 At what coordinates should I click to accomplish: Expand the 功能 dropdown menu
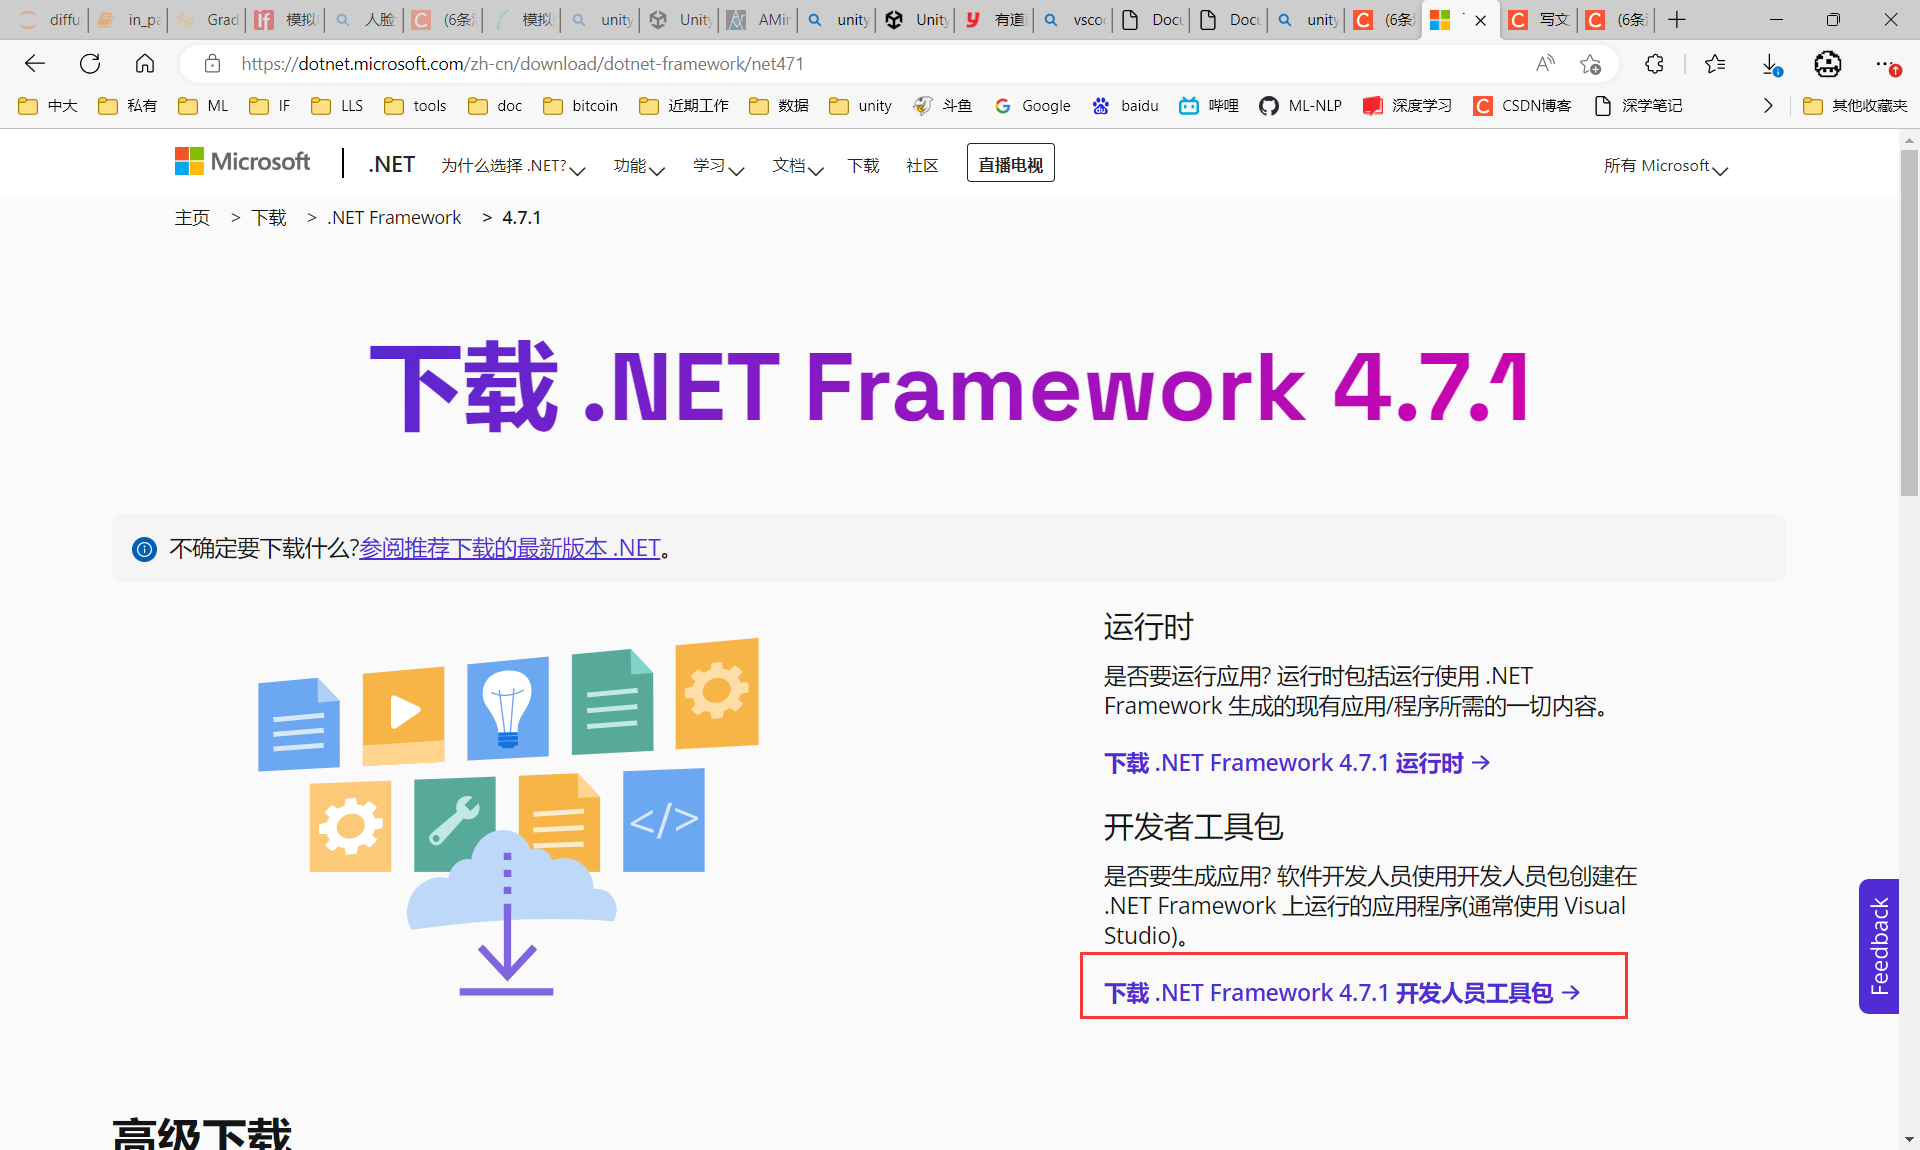639,166
